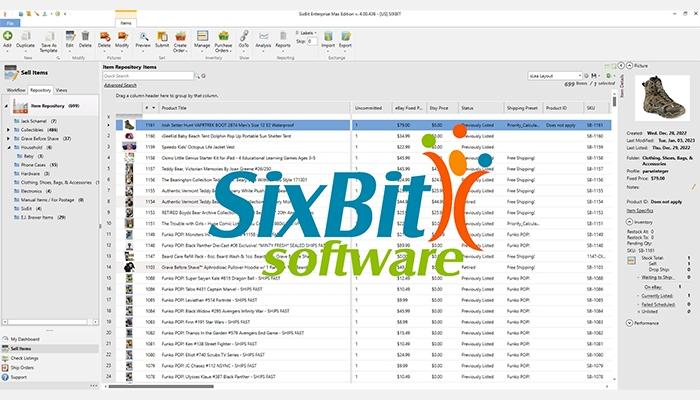Switch to the Workflow tab

16,90
